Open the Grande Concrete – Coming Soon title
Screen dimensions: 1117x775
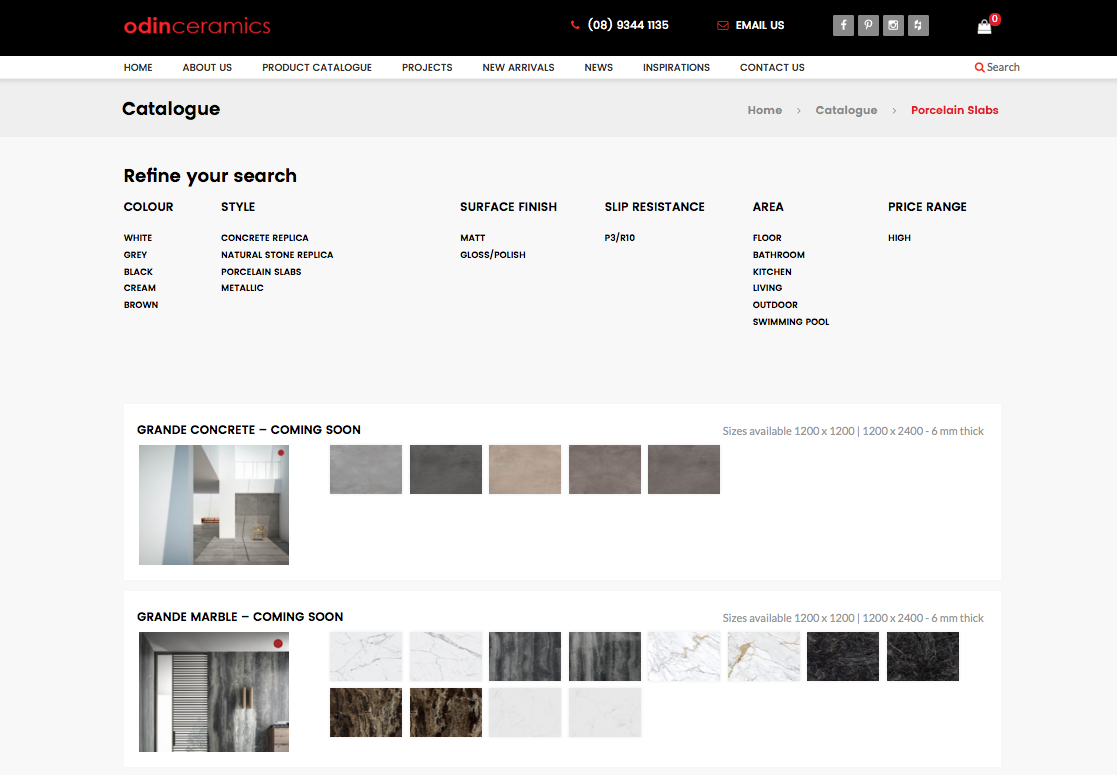(x=249, y=430)
